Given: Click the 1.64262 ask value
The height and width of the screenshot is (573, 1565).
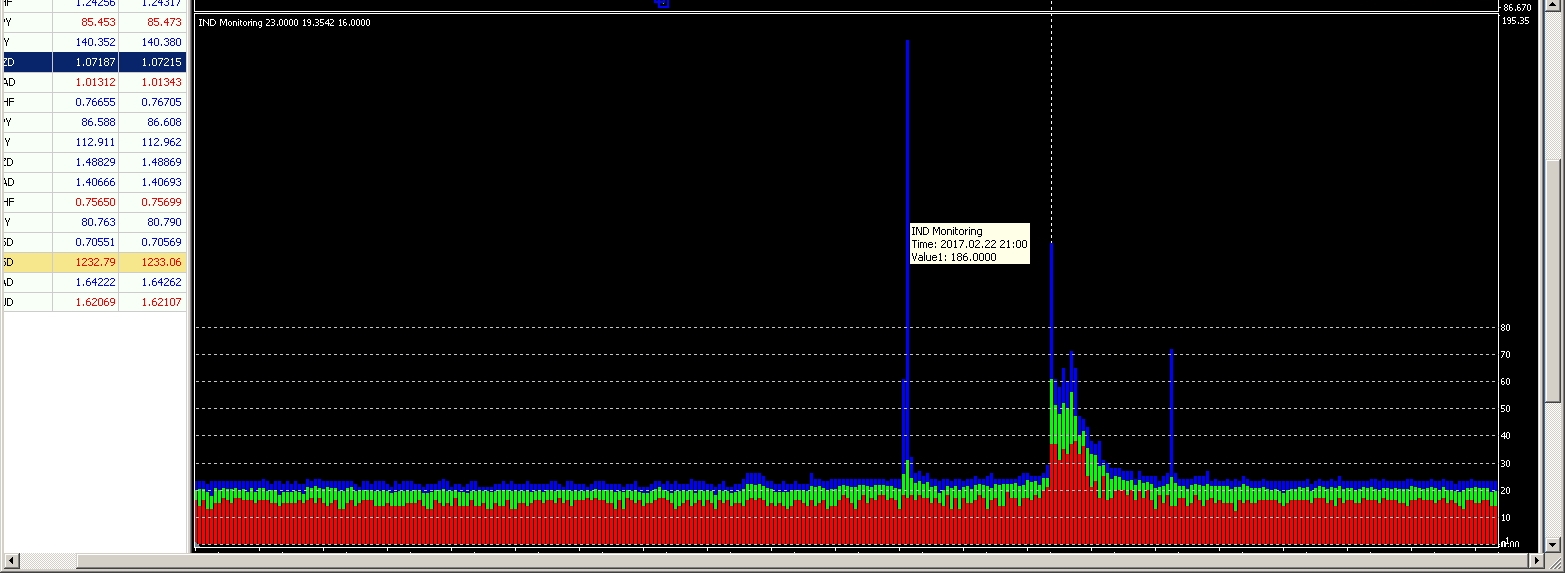Looking at the screenshot, I should pyautogui.click(x=153, y=282).
